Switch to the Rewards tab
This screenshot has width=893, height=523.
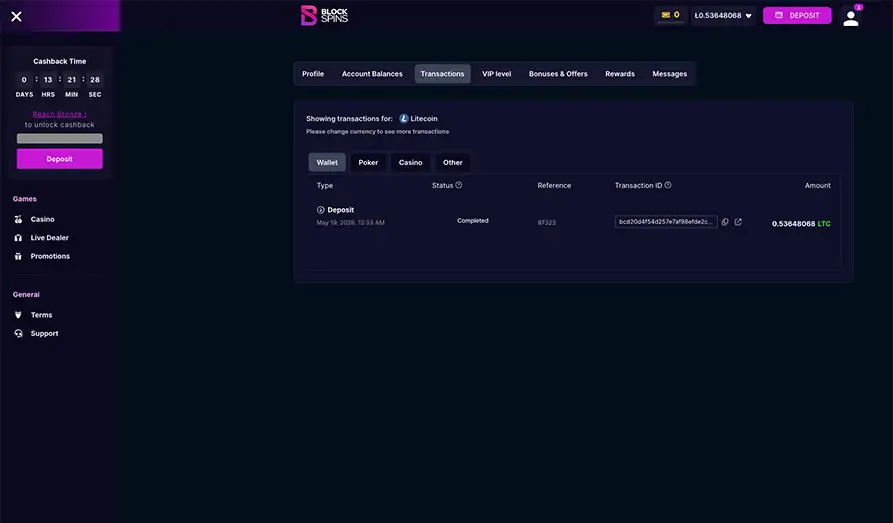pyautogui.click(x=620, y=74)
